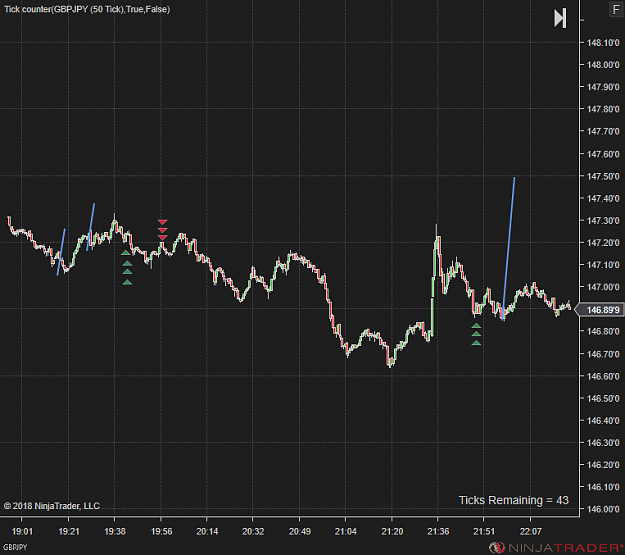Click the 146.000 price axis label
625x555 pixels.
(x=603, y=509)
